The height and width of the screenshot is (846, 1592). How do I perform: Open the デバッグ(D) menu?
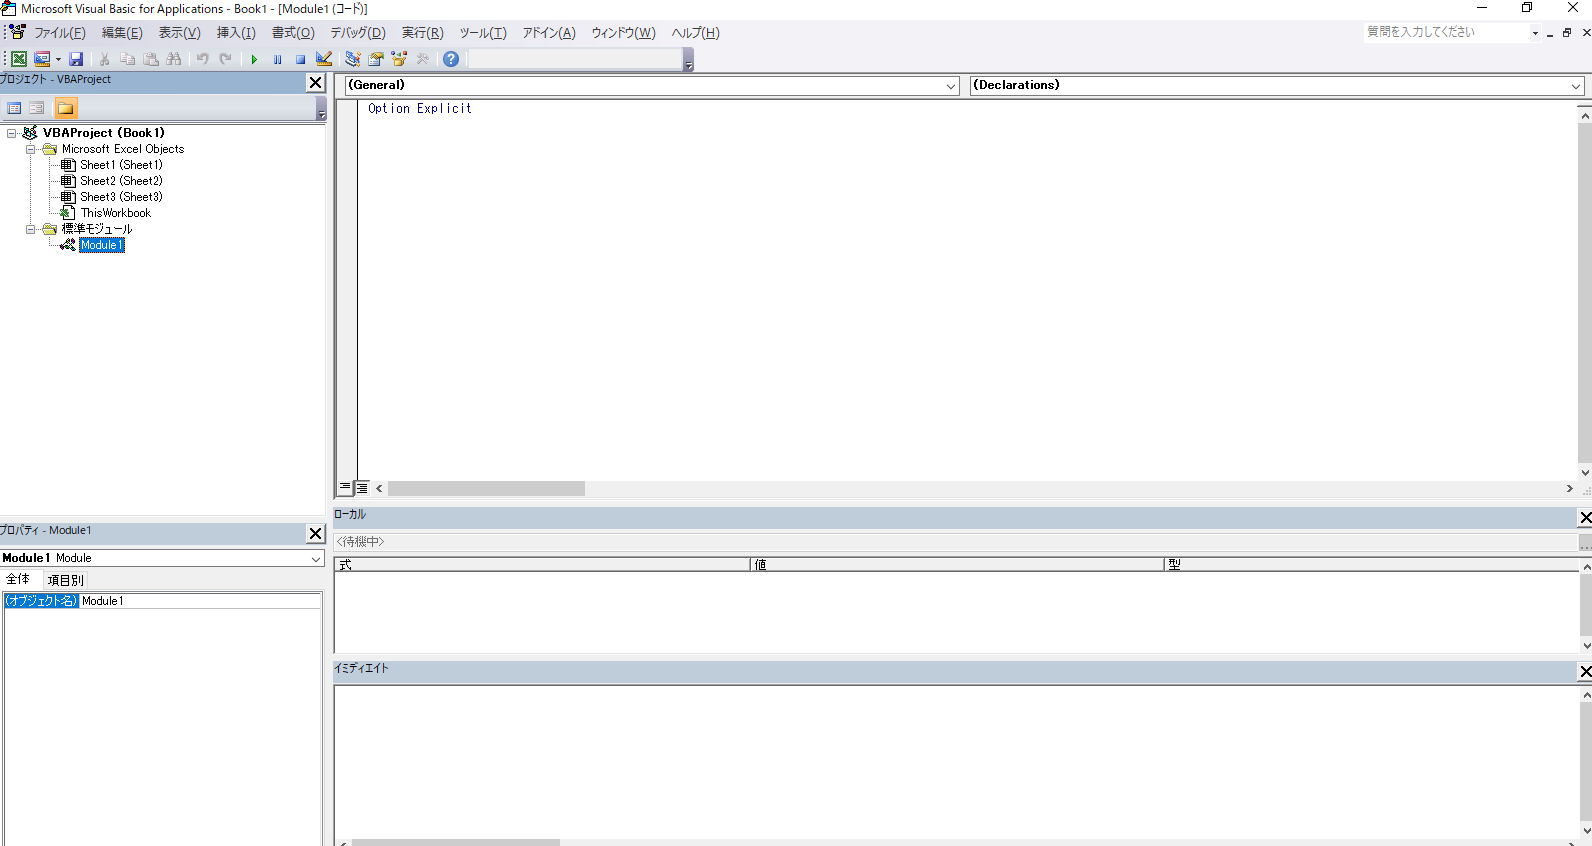(358, 33)
